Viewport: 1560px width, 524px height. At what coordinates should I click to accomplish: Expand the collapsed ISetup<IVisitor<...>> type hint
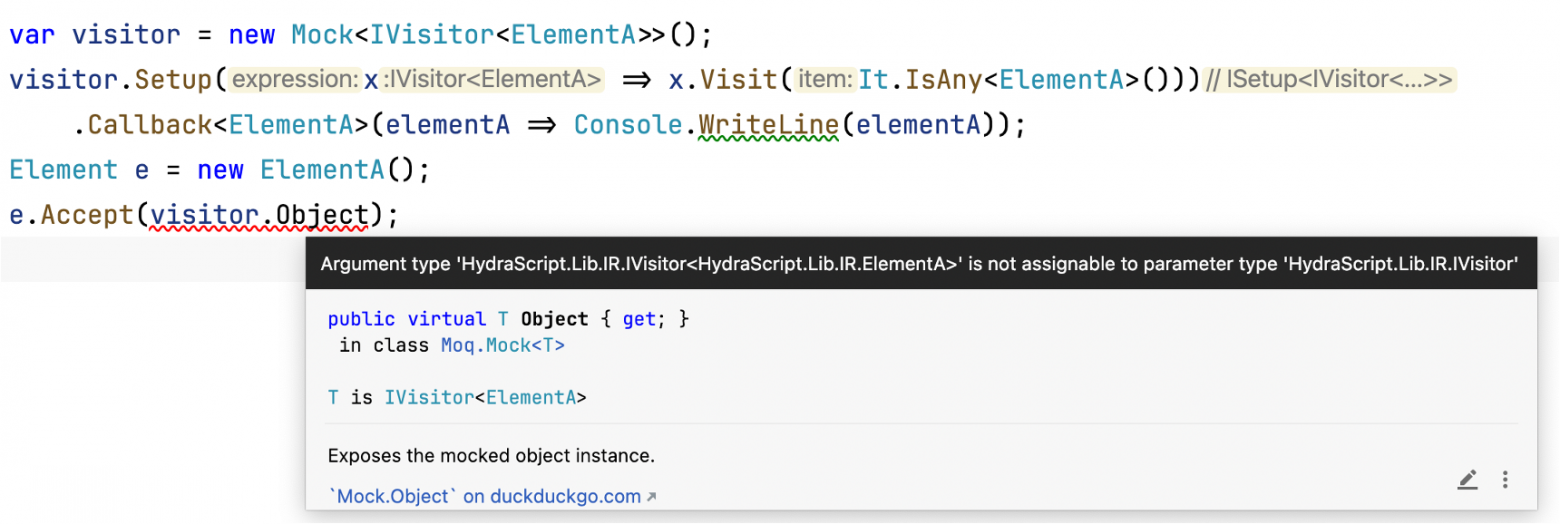(x=1331, y=80)
